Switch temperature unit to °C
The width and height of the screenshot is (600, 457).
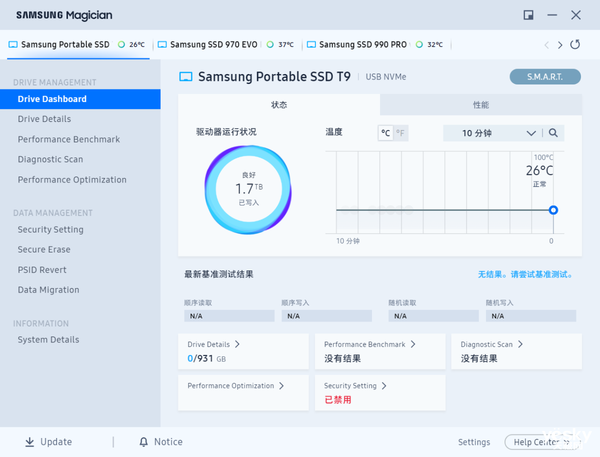coord(386,133)
